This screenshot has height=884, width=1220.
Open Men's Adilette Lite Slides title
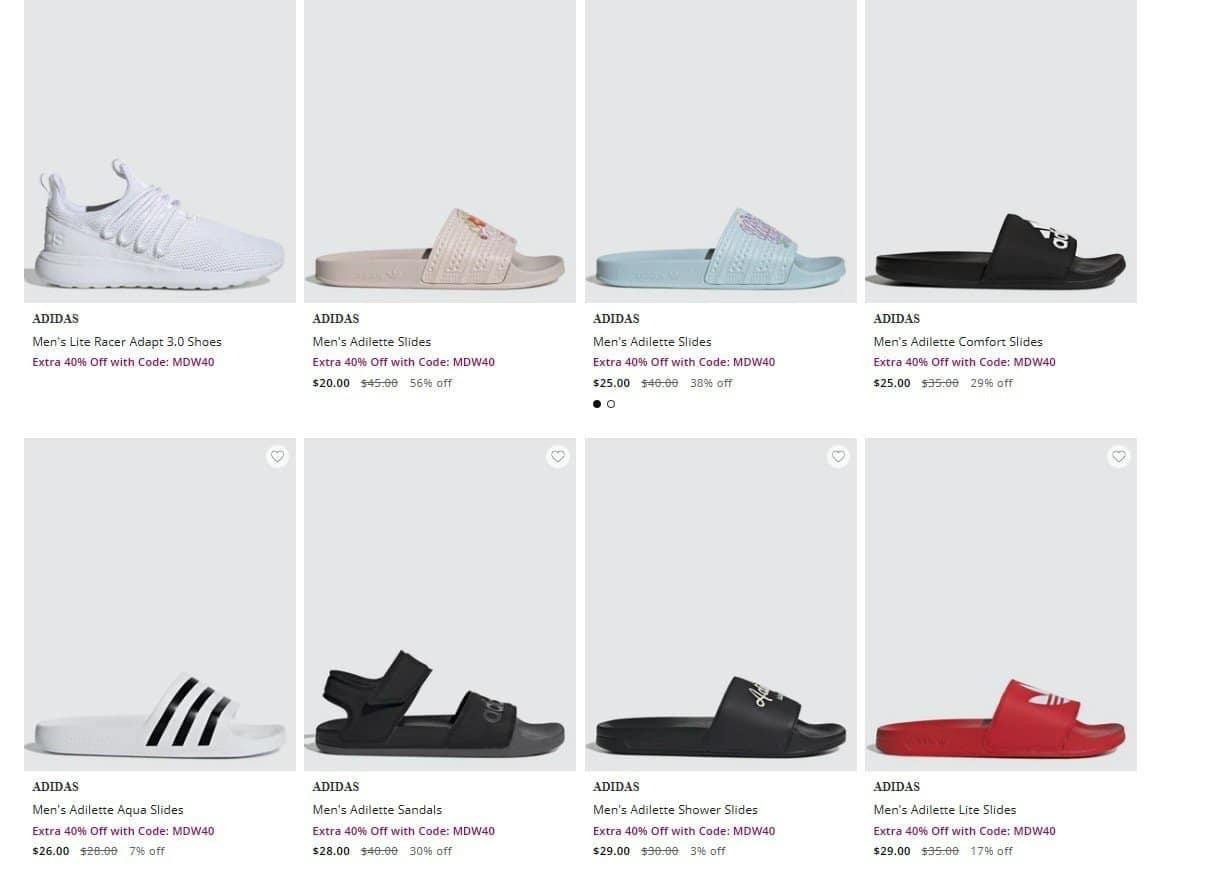[x=945, y=810]
